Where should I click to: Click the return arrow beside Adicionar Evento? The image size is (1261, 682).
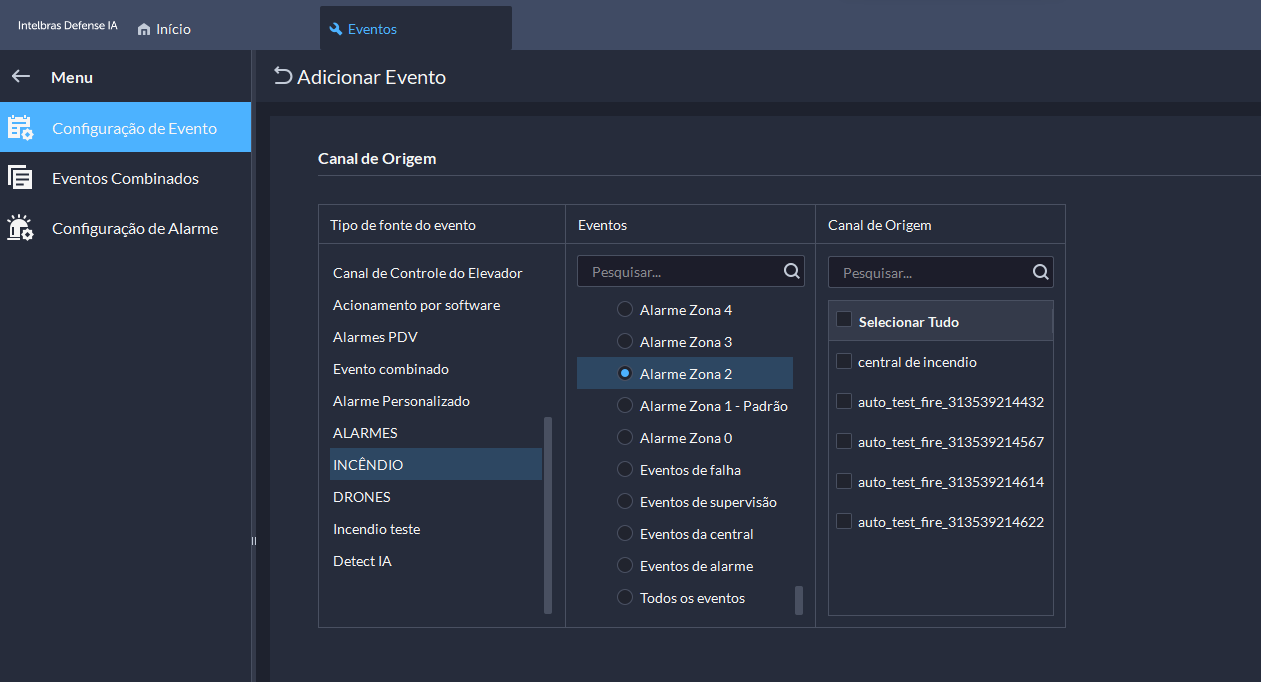[x=283, y=77]
